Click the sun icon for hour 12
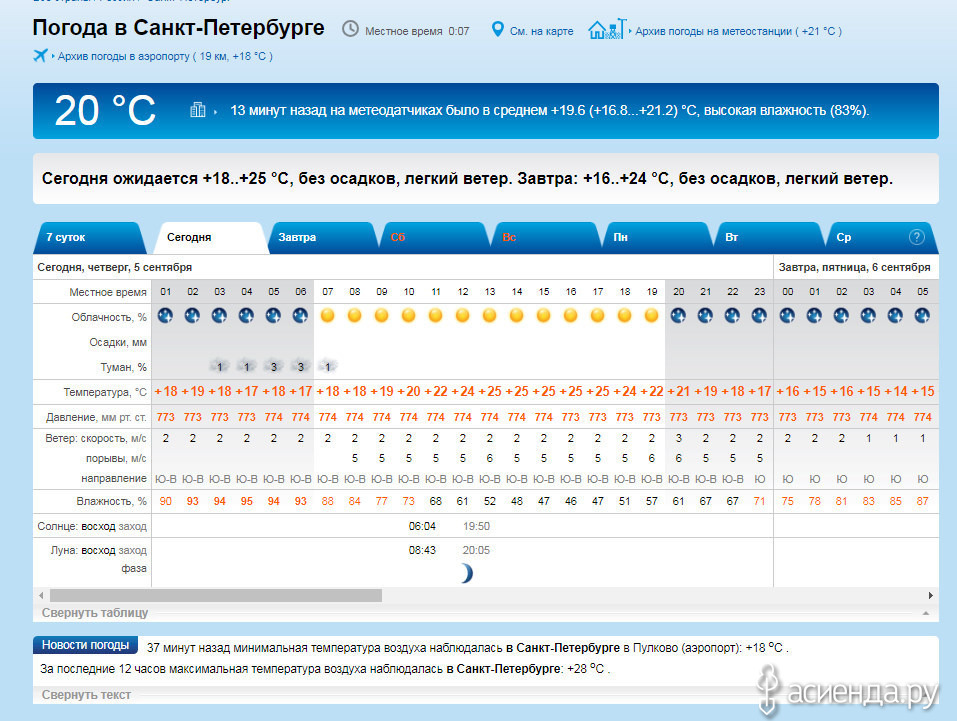The image size is (957, 721). 463,316
